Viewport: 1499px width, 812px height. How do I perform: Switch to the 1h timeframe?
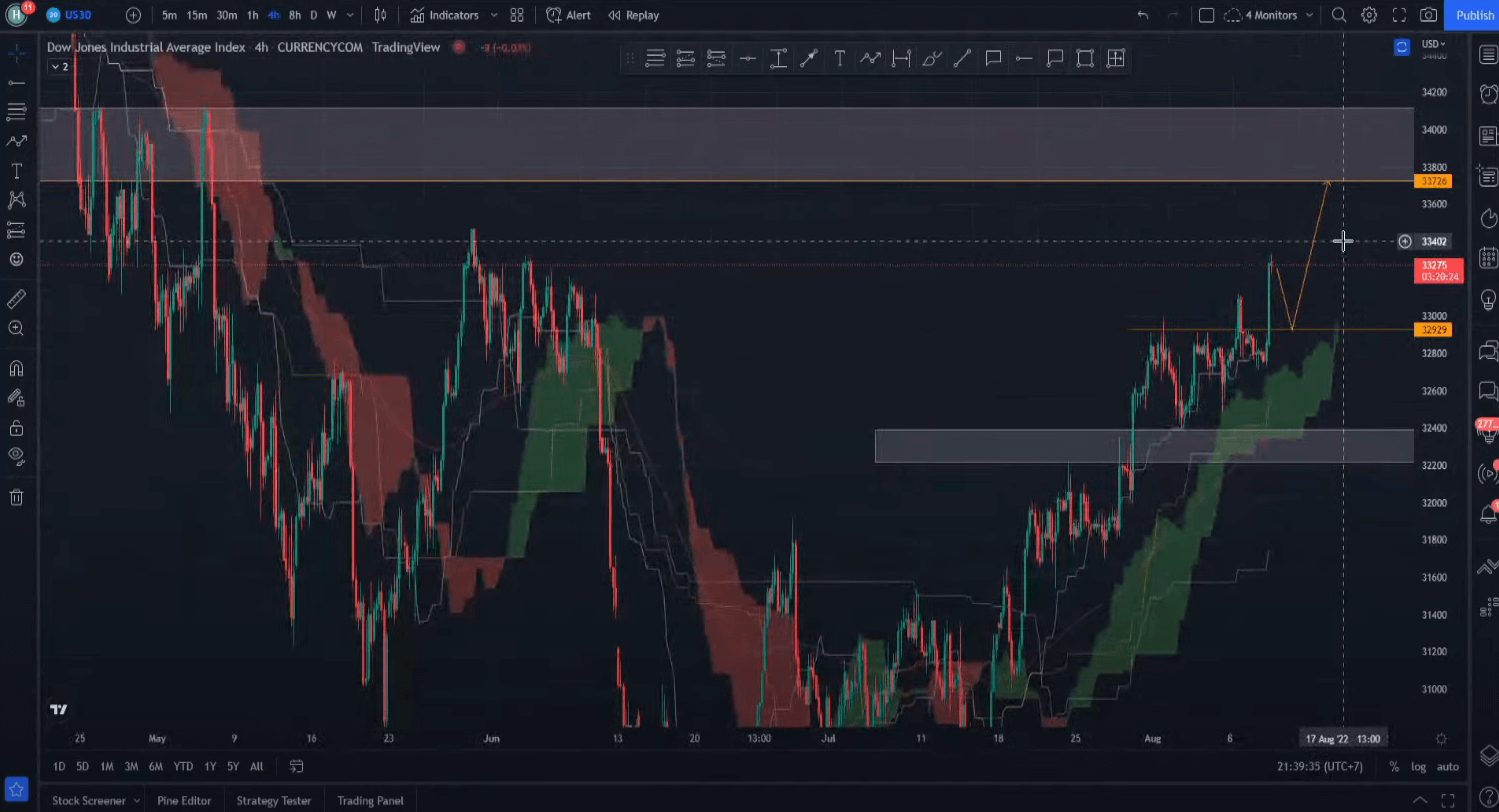coord(253,15)
